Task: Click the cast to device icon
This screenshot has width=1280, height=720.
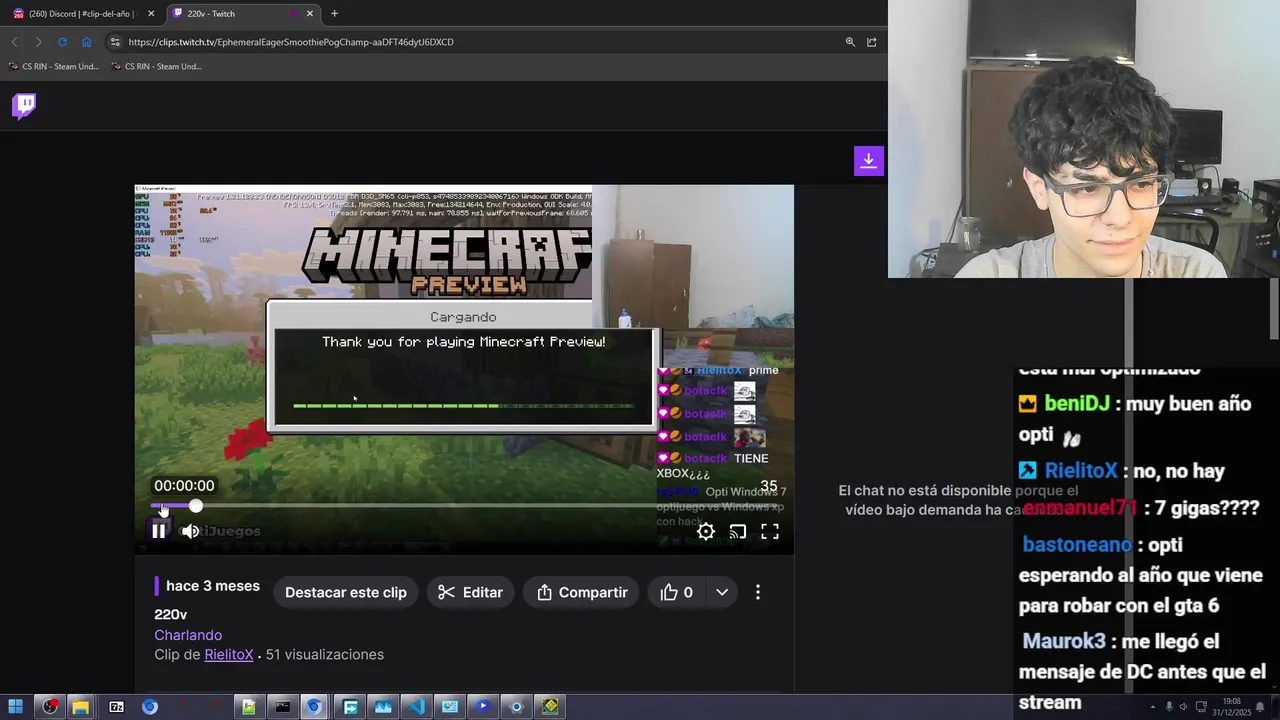Action: coord(738,532)
